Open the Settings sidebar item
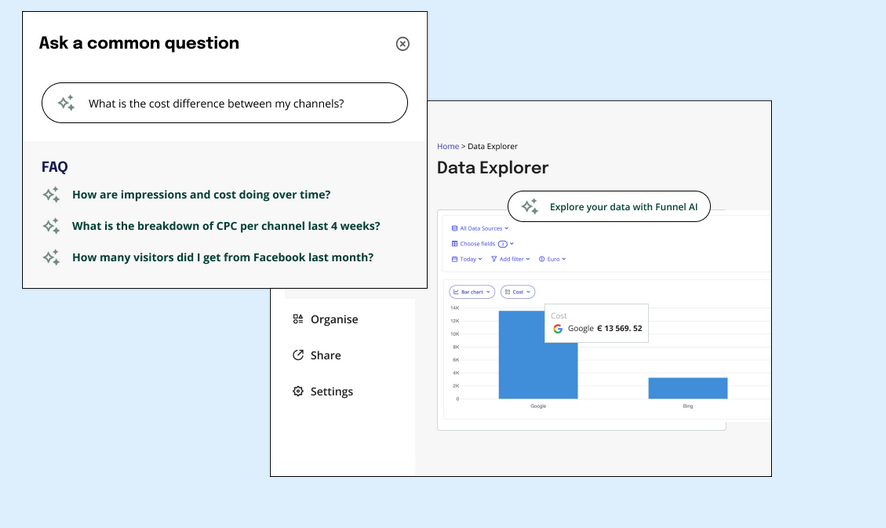Screen dimensions: 886x528 point(323,391)
